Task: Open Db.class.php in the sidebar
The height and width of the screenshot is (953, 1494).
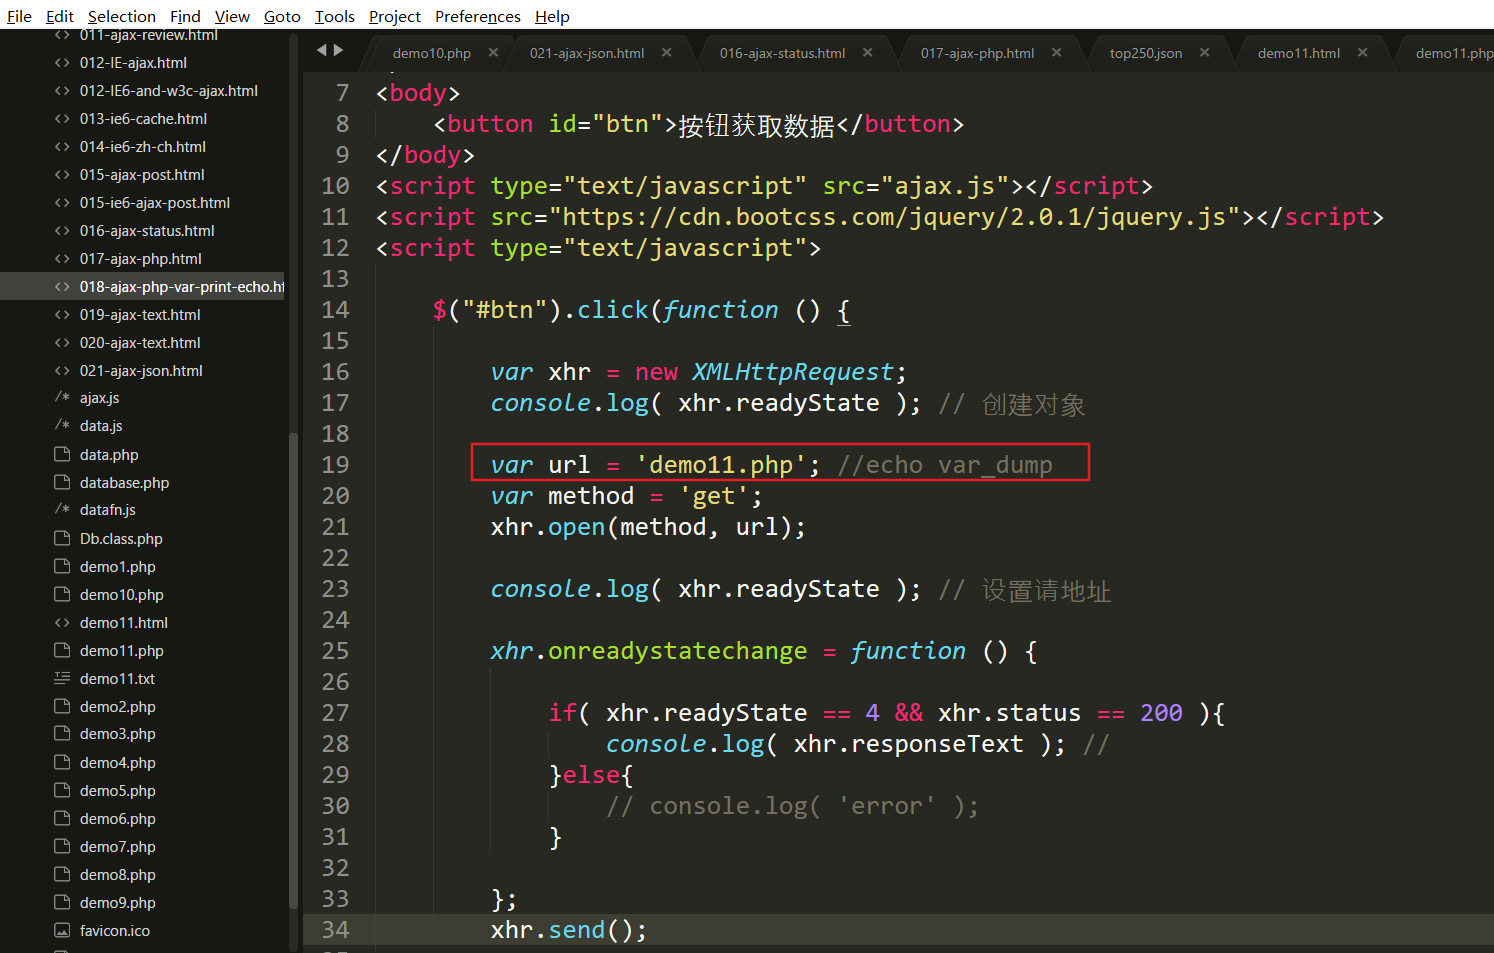Action: point(121,538)
